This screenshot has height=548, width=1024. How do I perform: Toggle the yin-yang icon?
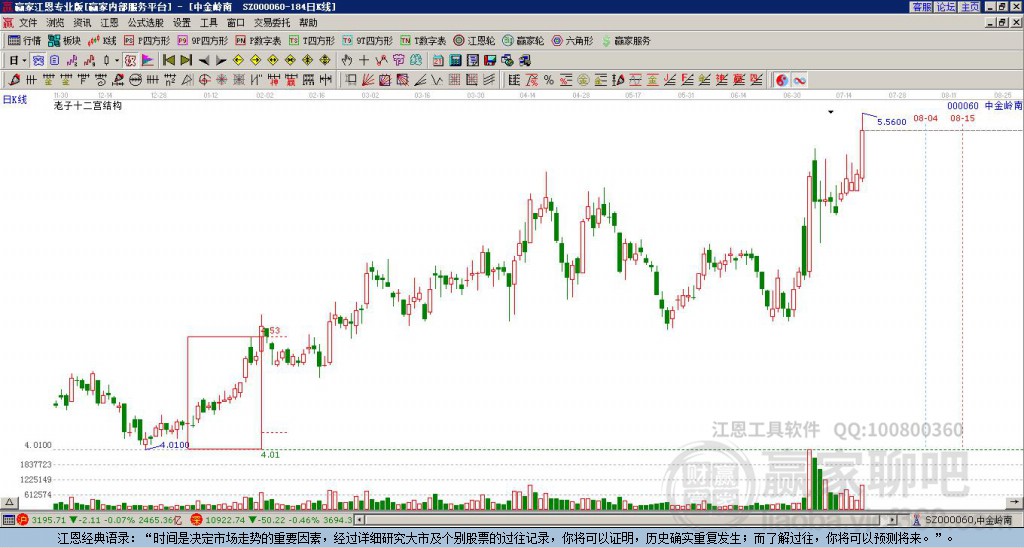[782, 80]
